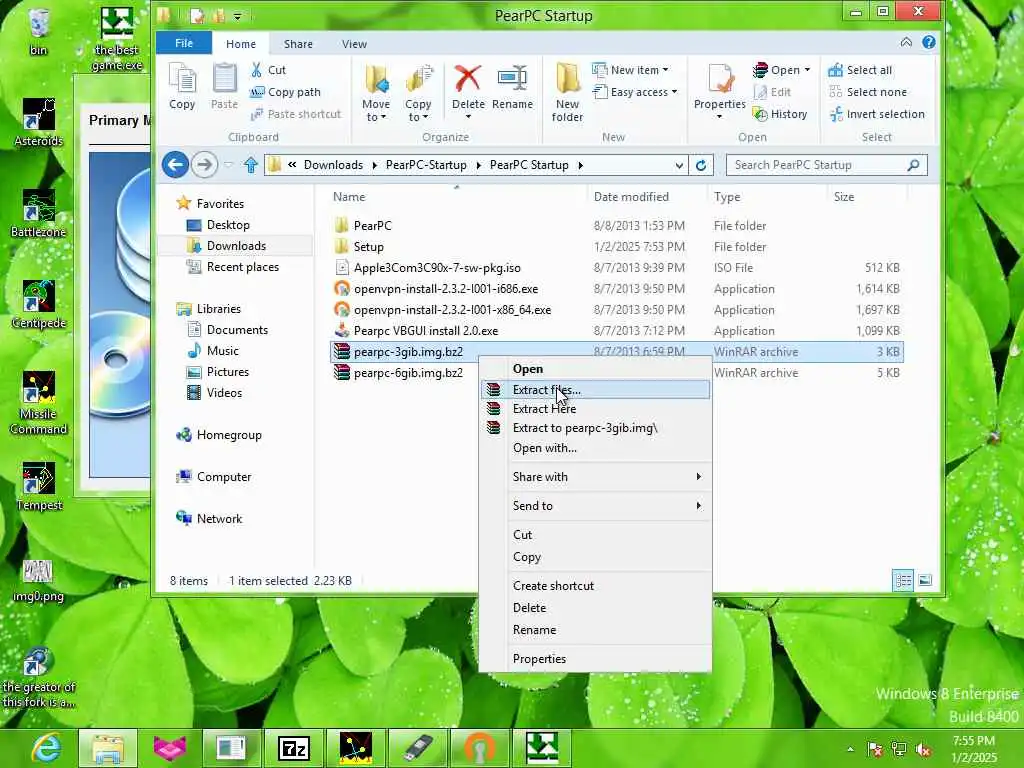Open the File menu tab
Screen dimensions: 1024x768
(x=184, y=43)
